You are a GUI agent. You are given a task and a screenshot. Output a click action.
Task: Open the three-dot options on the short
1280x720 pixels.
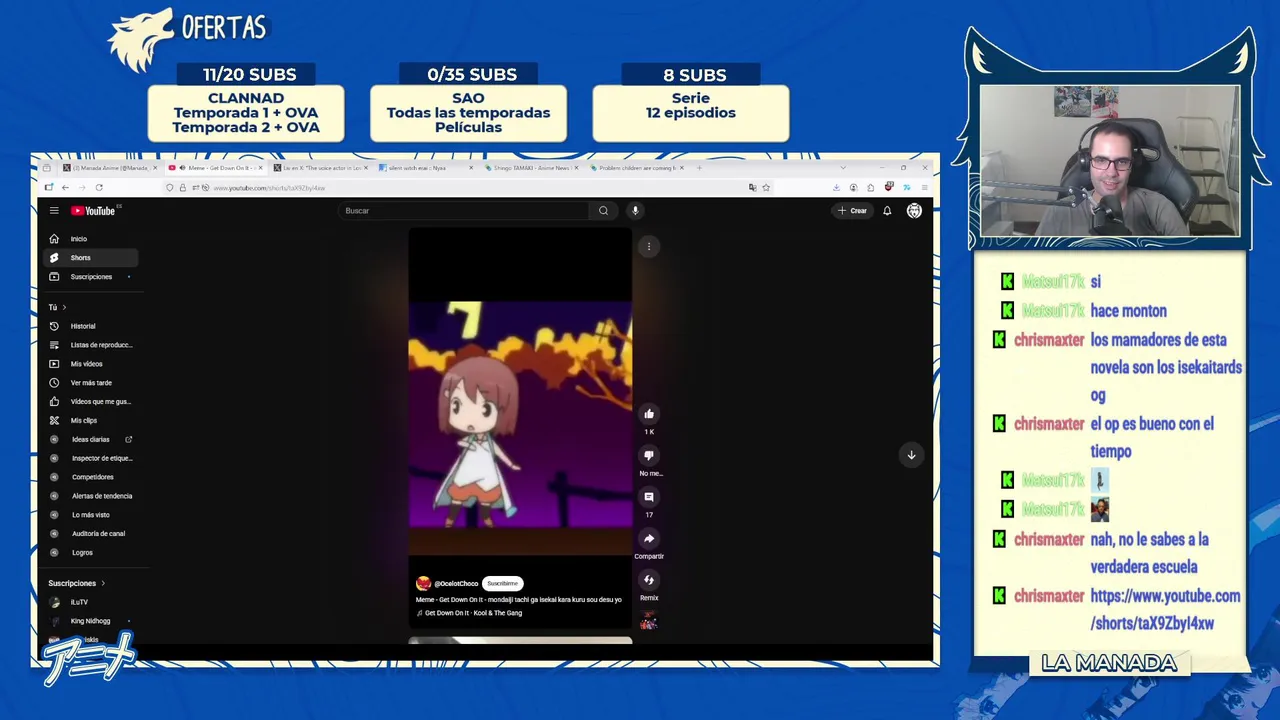649,247
